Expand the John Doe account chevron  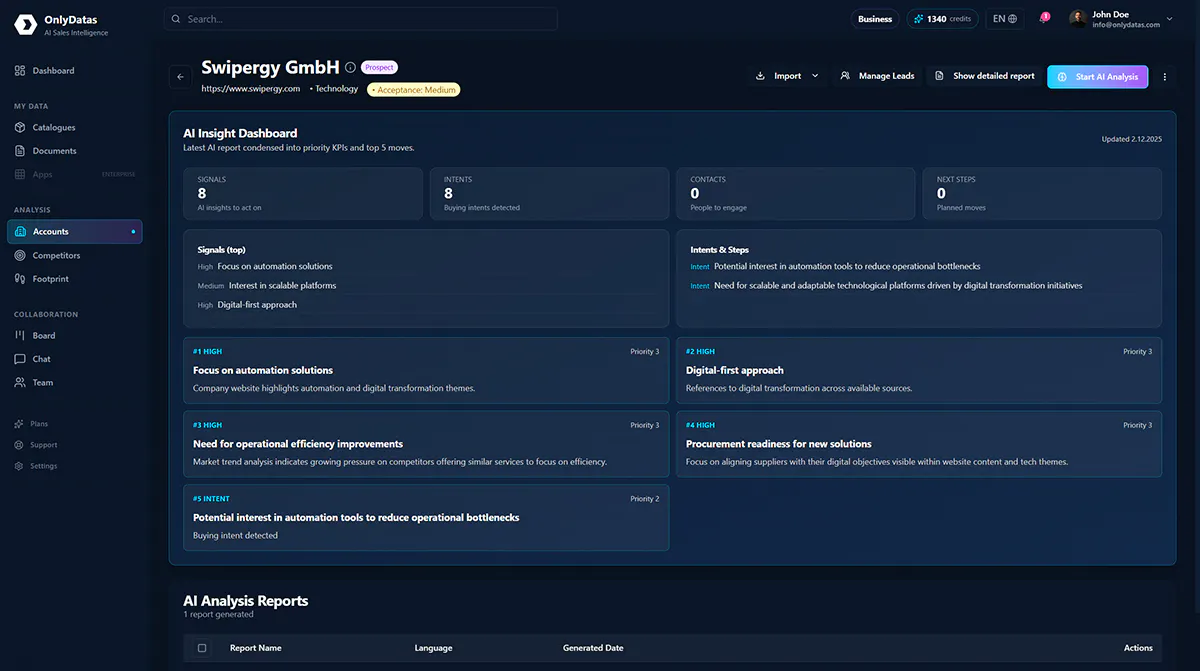coord(1170,19)
